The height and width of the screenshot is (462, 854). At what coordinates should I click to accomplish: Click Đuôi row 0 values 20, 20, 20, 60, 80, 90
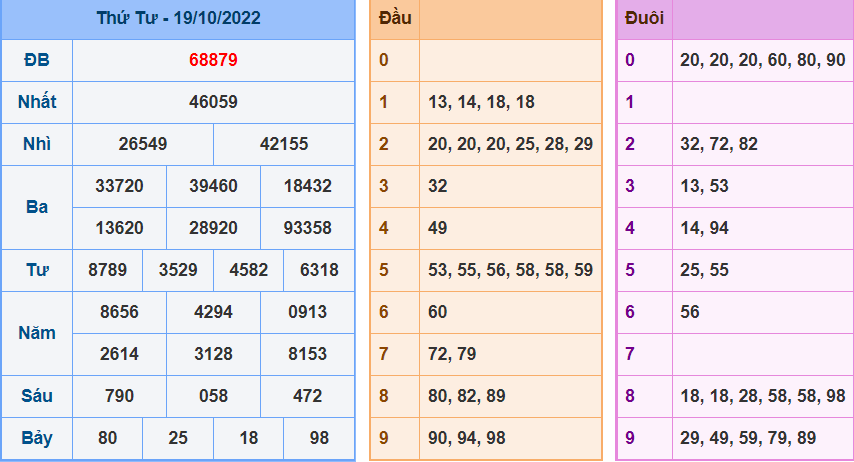pos(762,60)
